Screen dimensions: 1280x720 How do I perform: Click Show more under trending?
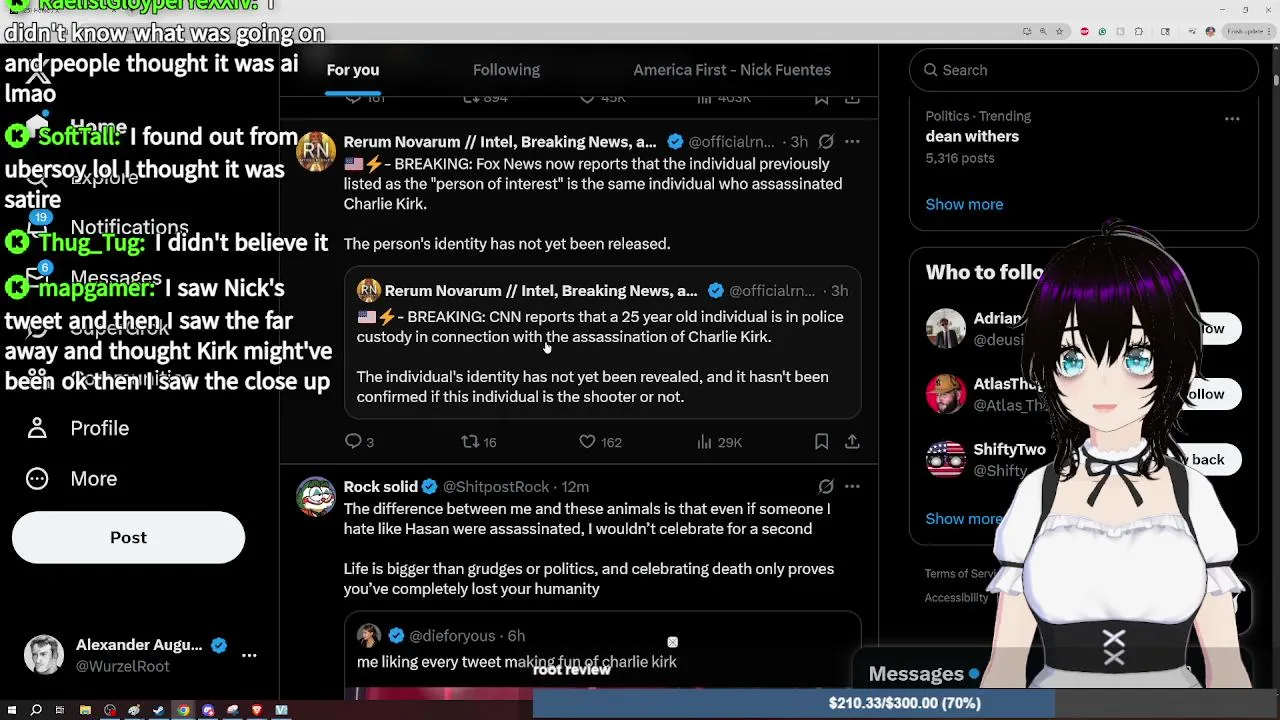(x=964, y=204)
